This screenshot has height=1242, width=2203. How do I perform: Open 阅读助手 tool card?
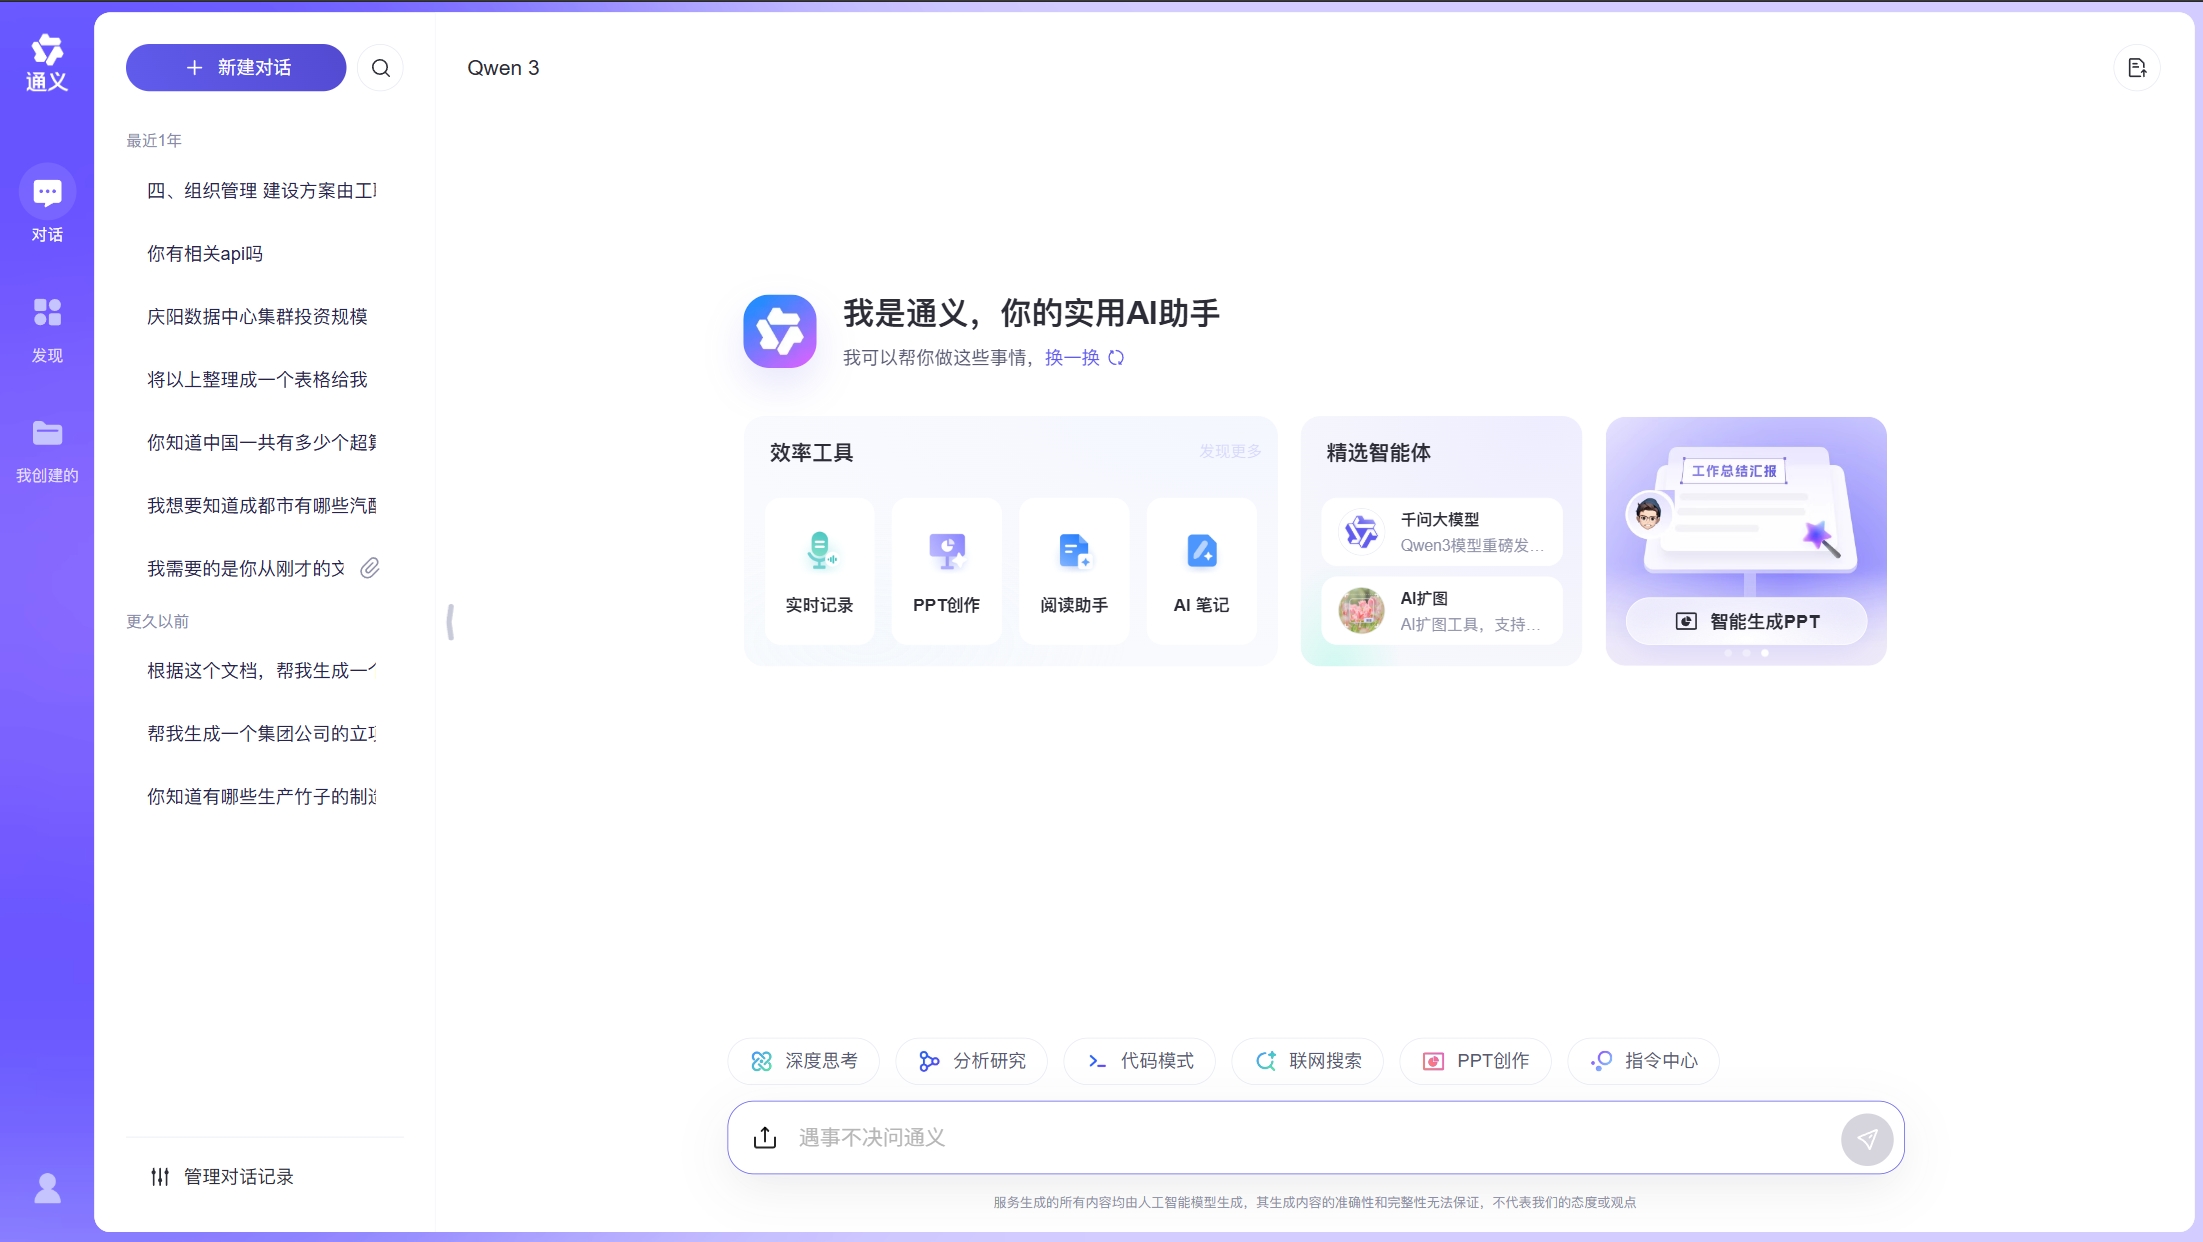coord(1074,571)
